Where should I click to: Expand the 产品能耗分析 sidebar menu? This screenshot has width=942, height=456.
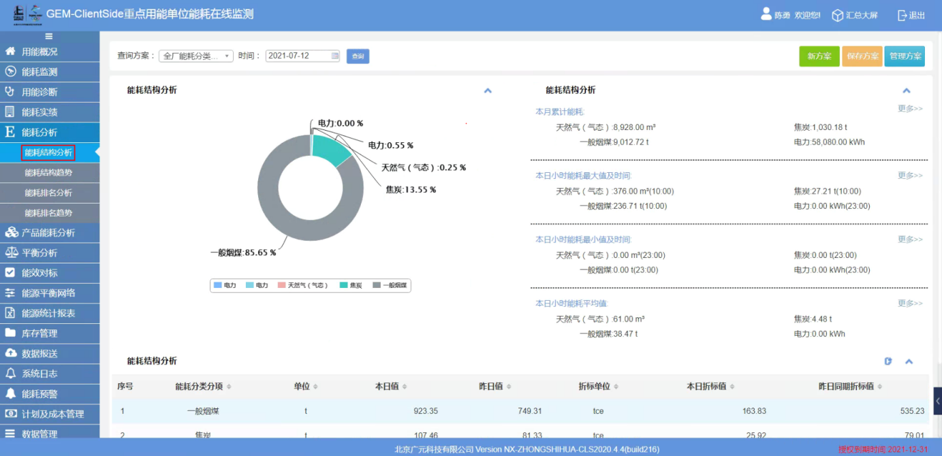50,233
